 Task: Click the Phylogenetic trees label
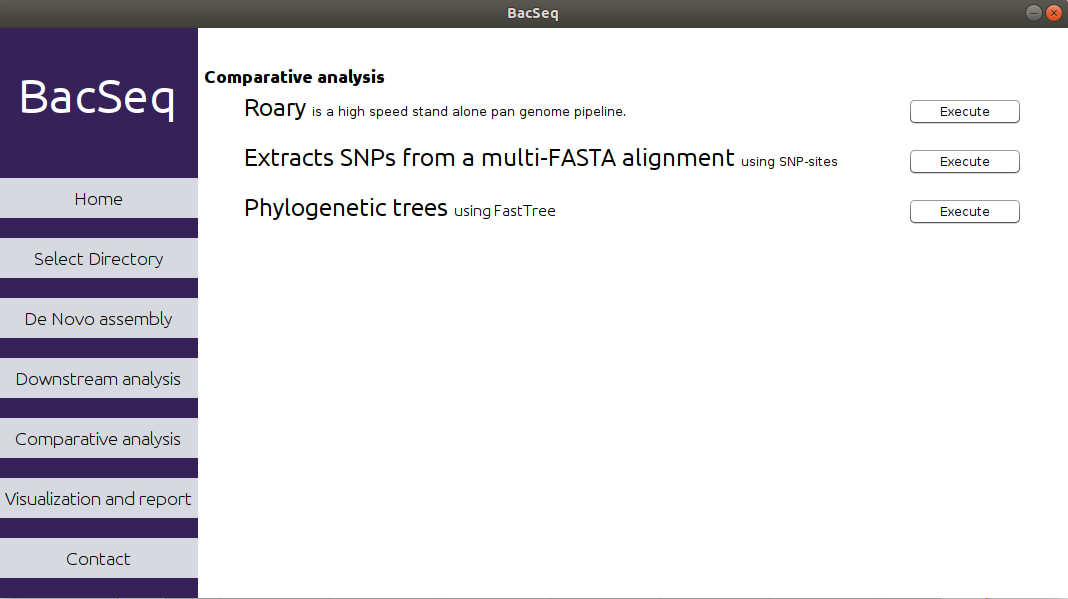point(345,208)
